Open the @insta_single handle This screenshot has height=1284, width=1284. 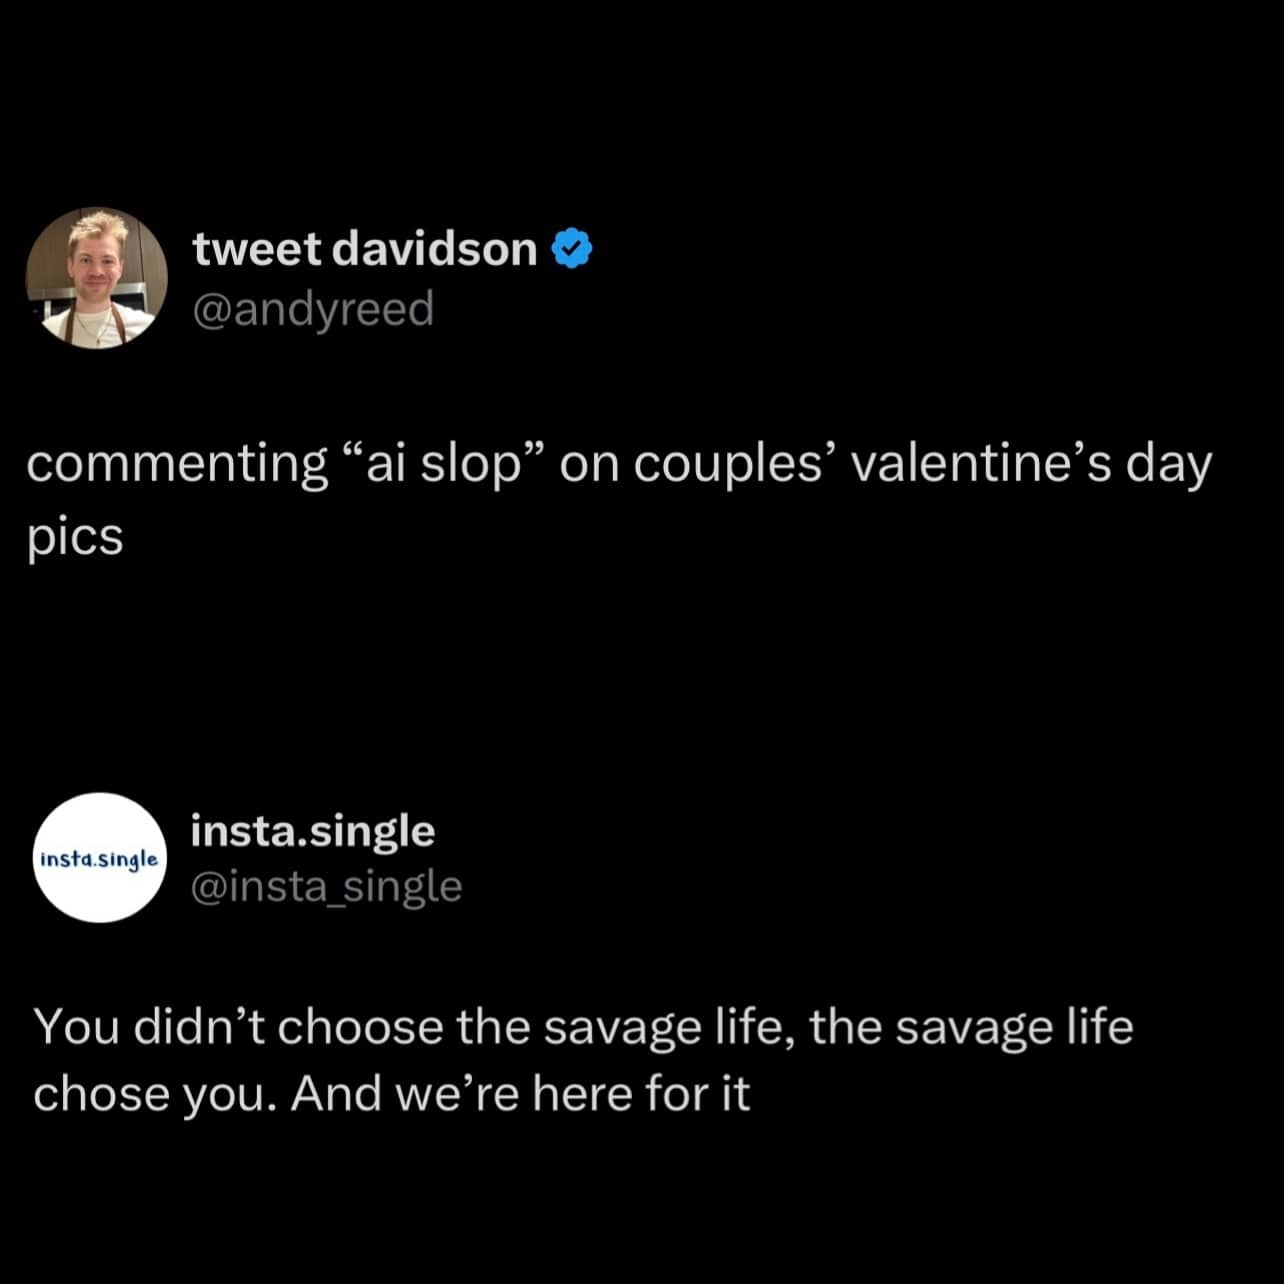(326, 887)
